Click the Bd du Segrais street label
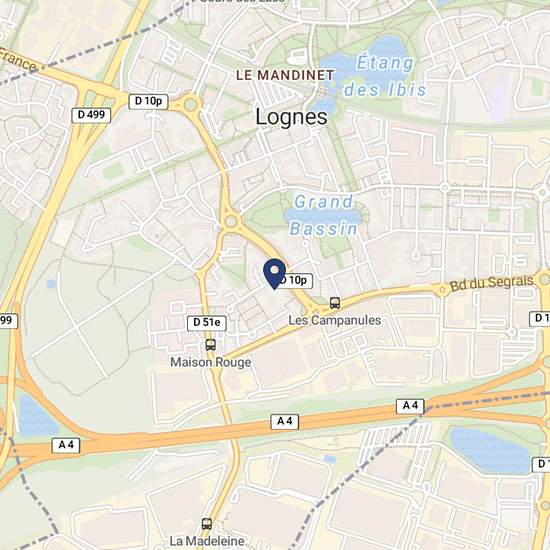This screenshot has height=550, width=550. click(x=491, y=283)
